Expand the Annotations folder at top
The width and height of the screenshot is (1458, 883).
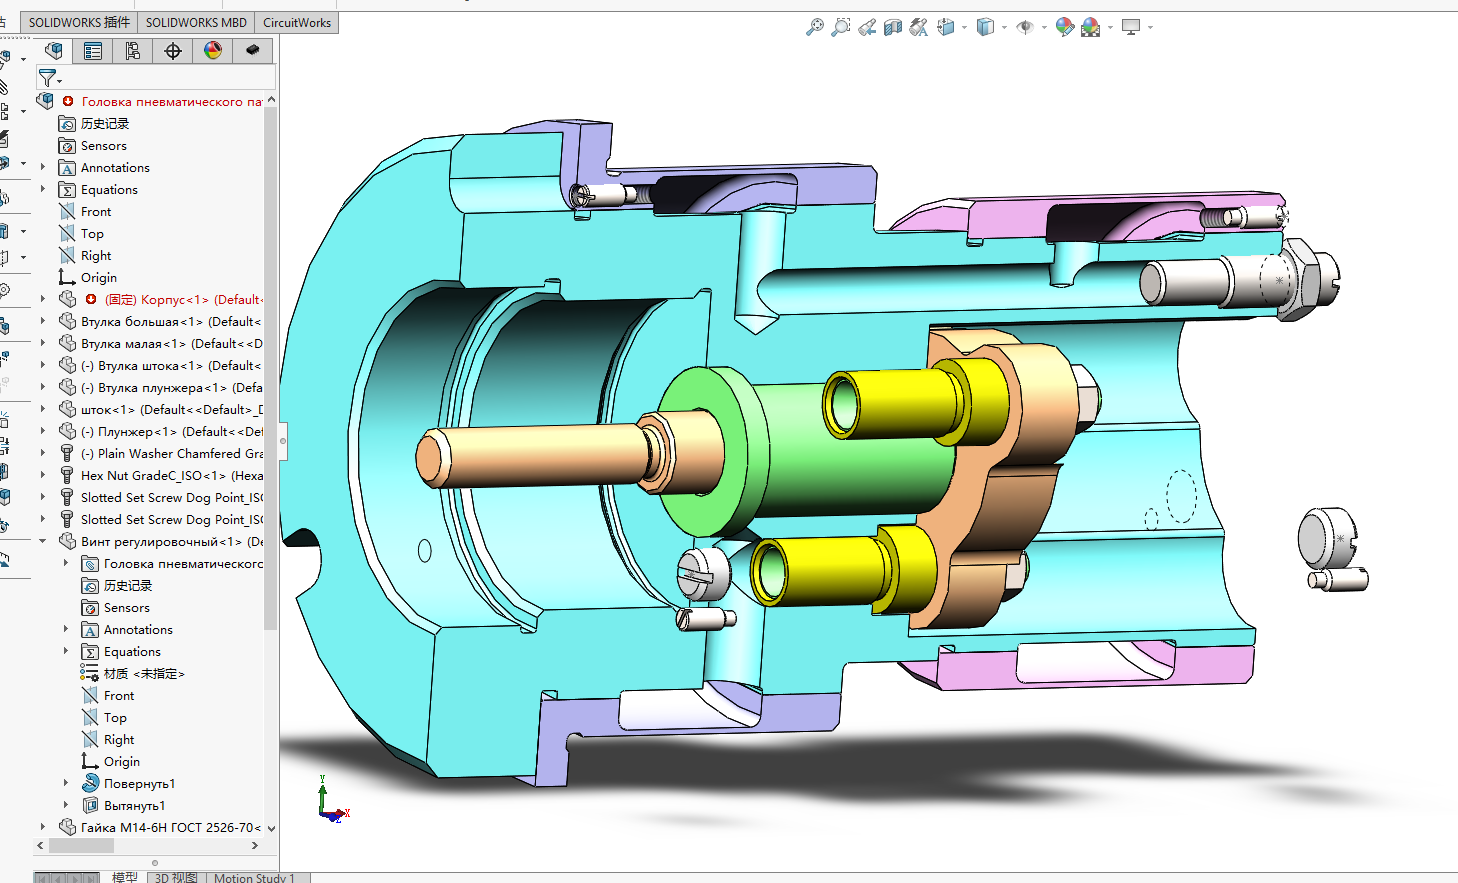click(42, 167)
